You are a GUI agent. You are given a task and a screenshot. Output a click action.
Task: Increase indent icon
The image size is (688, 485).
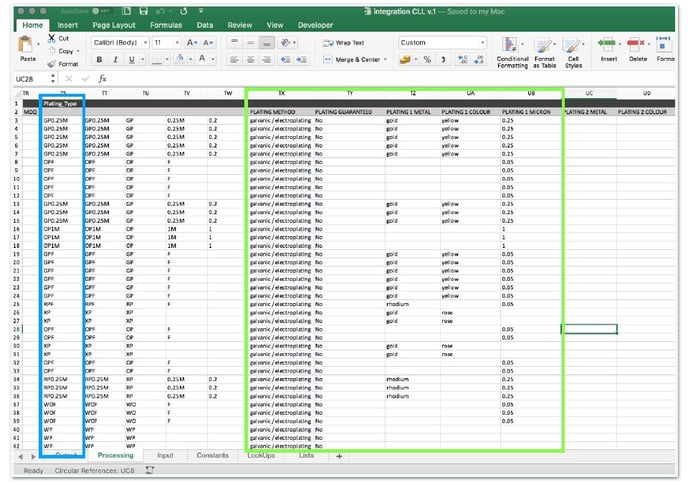301,59
